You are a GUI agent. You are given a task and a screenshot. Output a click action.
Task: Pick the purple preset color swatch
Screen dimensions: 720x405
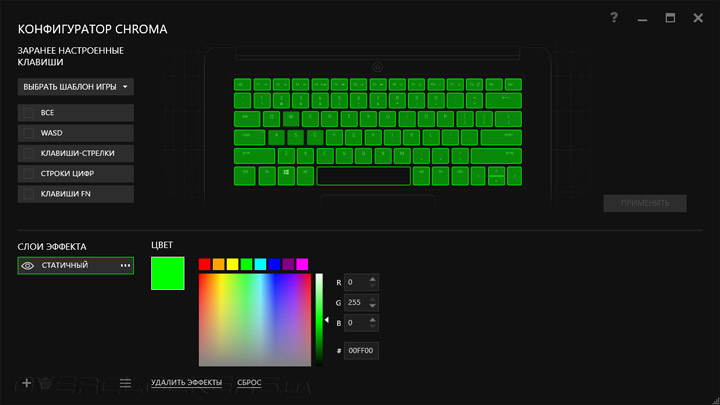(288, 264)
